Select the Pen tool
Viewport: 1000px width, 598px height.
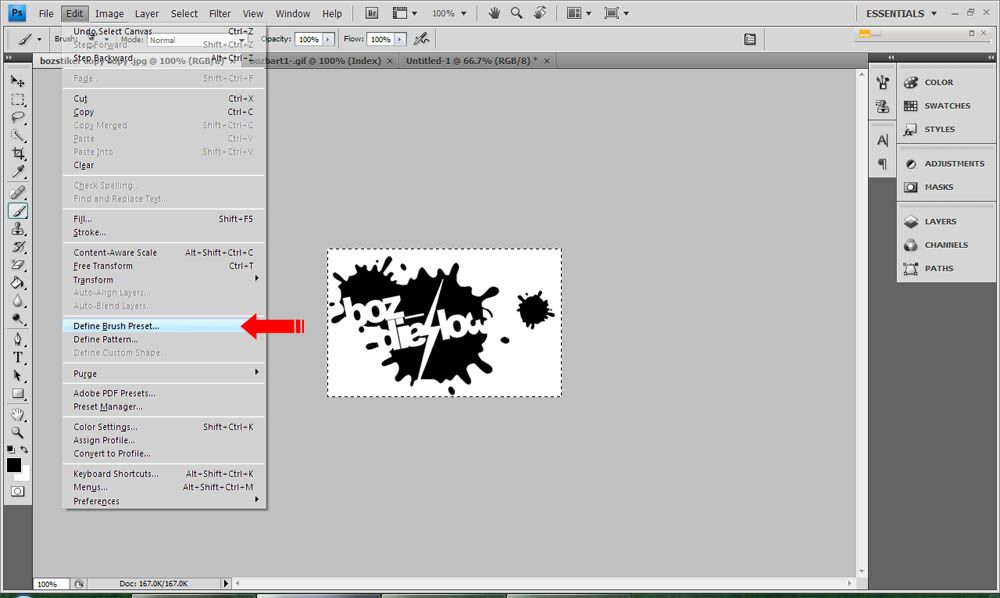click(x=17, y=339)
